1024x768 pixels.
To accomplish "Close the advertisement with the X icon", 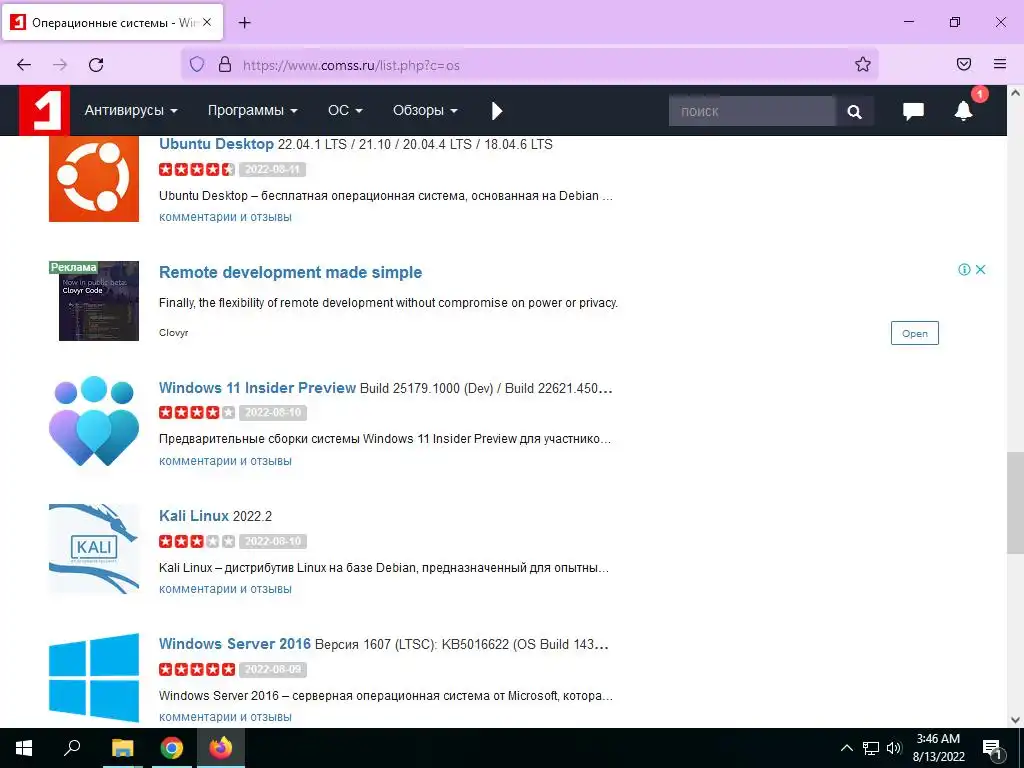I will [x=980, y=270].
